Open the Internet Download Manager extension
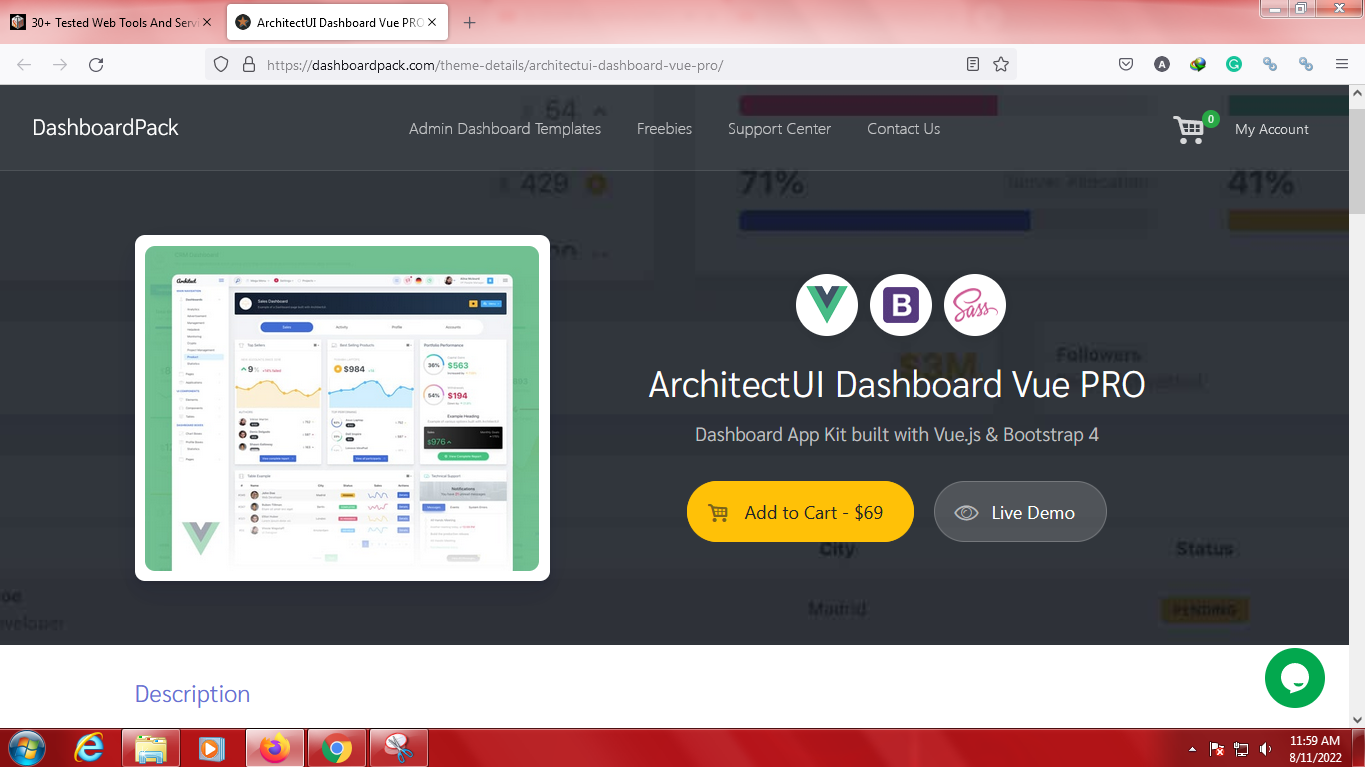This screenshot has height=767, width=1365. [x=1198, y=64]
